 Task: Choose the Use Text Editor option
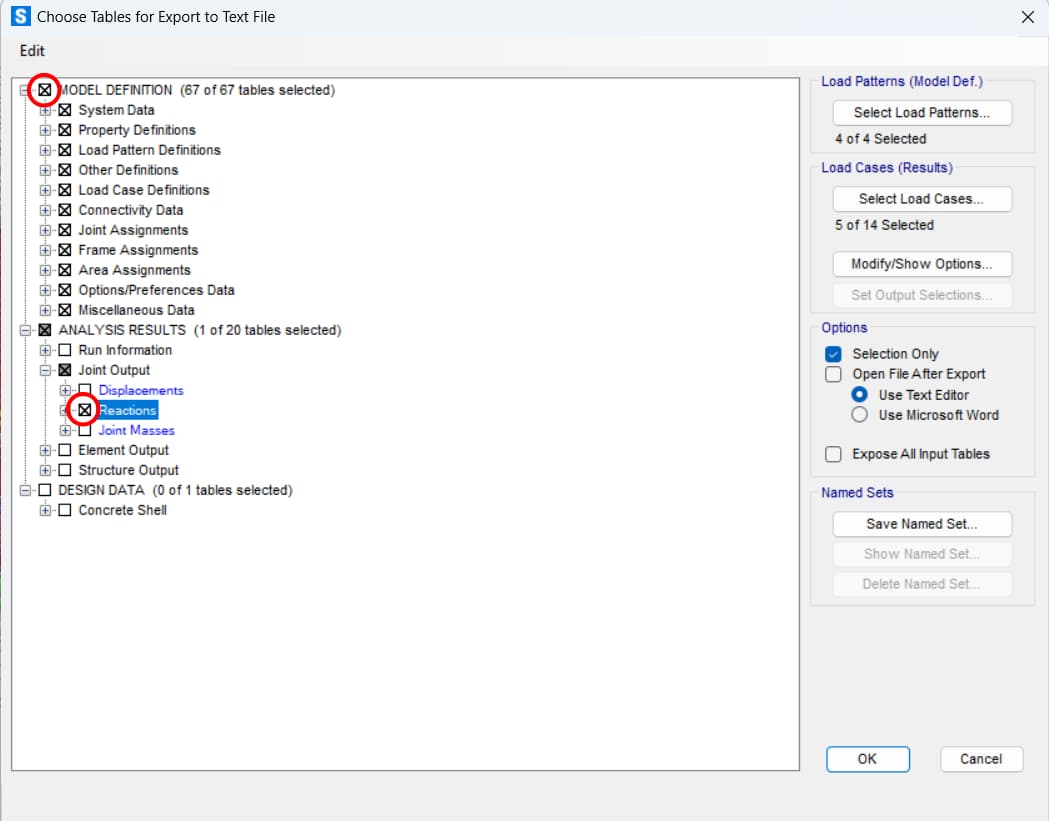(859, 395)
